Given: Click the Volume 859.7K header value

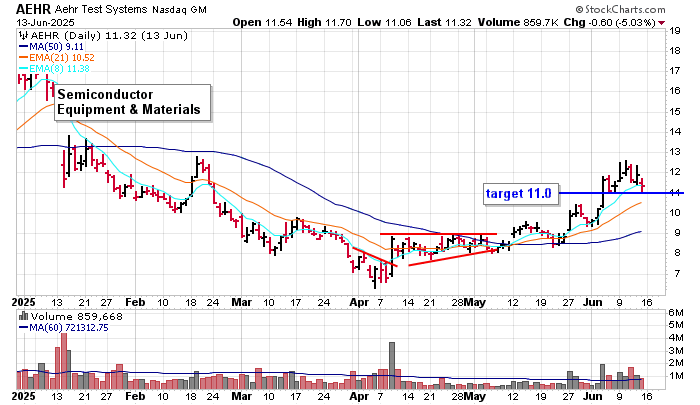Looking at the screenshot, I should tap(518, 22).
